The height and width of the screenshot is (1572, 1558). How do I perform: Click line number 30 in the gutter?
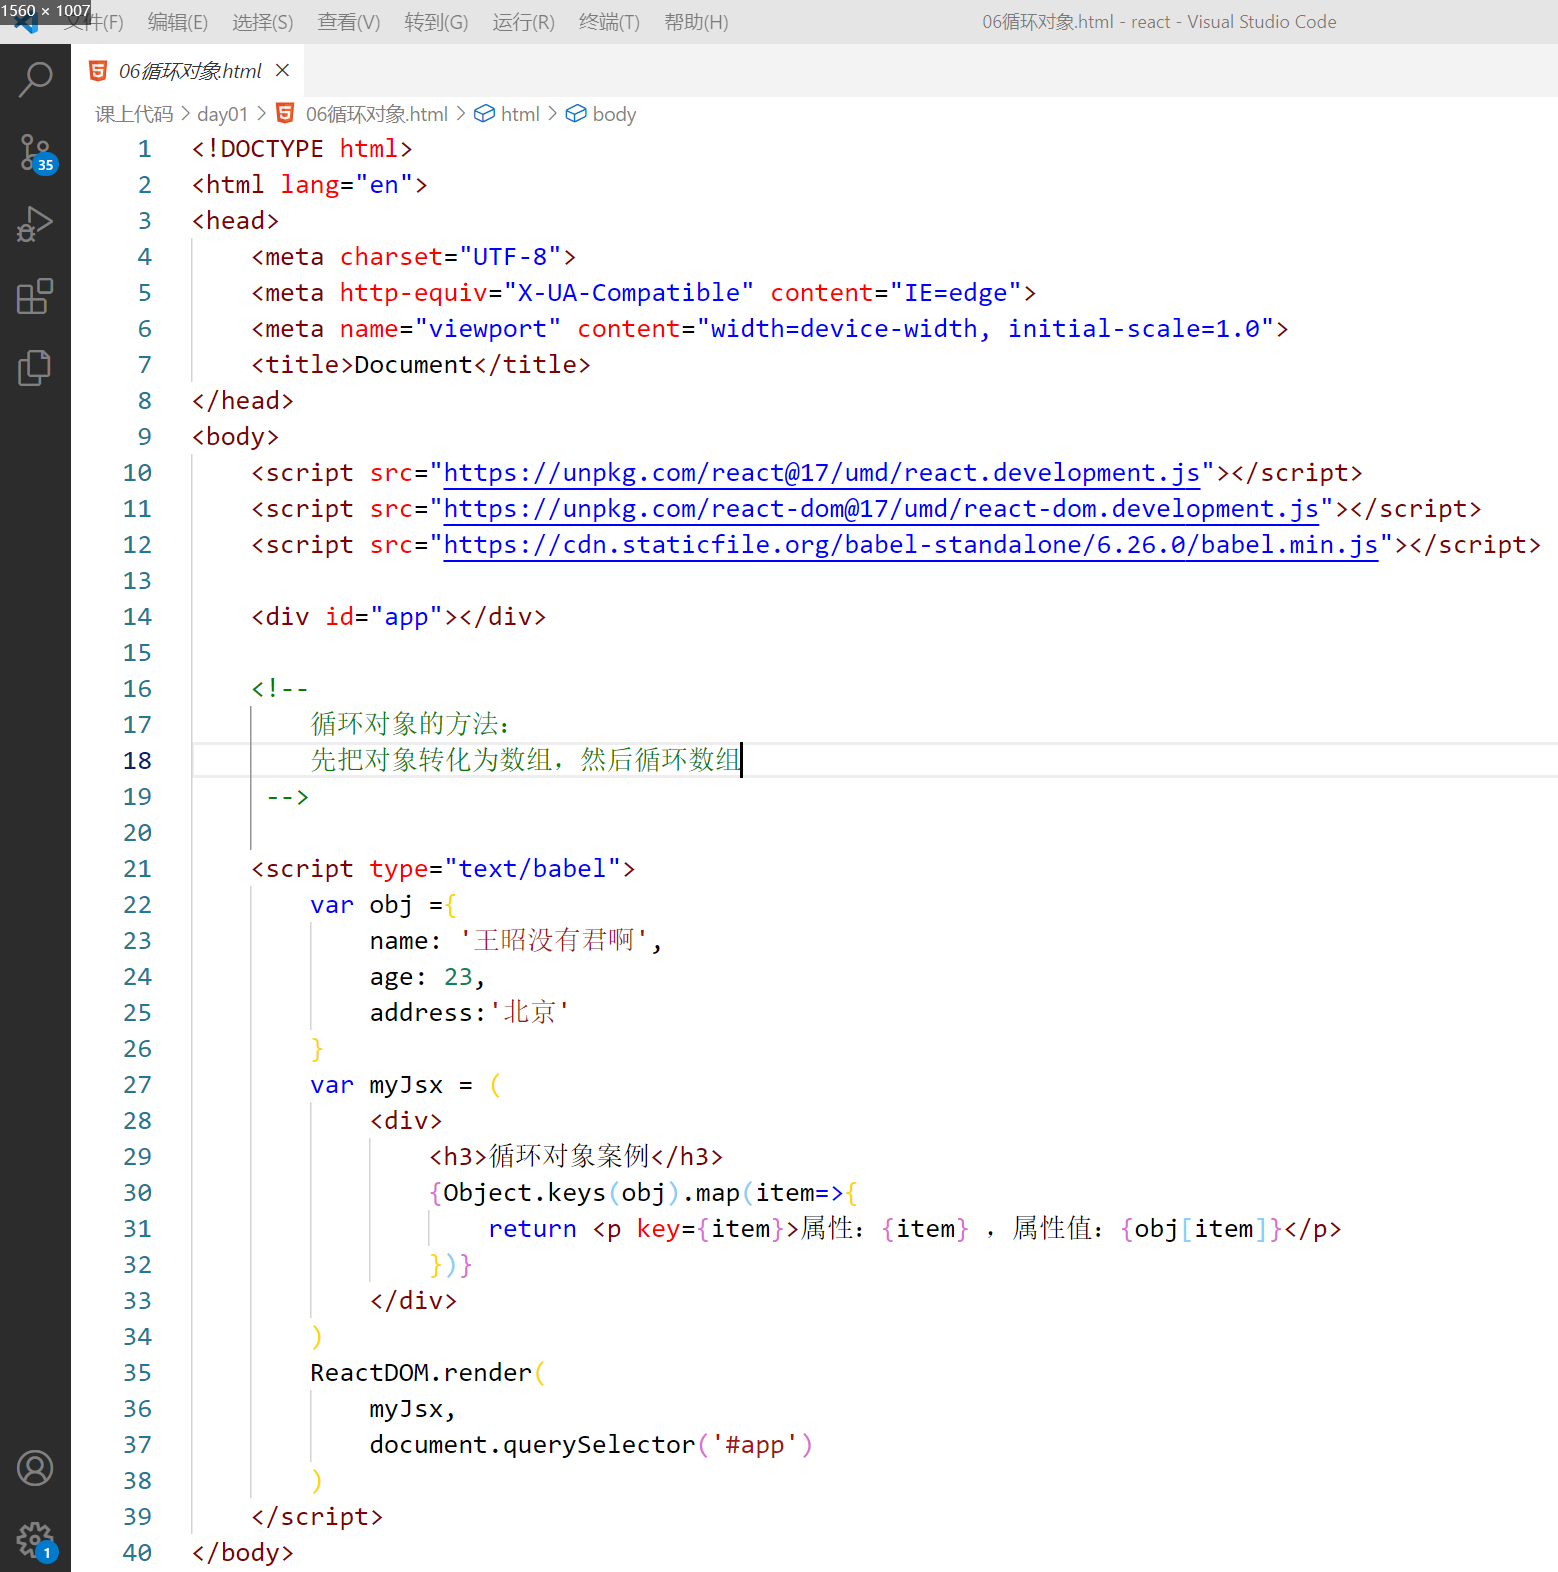pos(137,1192)
